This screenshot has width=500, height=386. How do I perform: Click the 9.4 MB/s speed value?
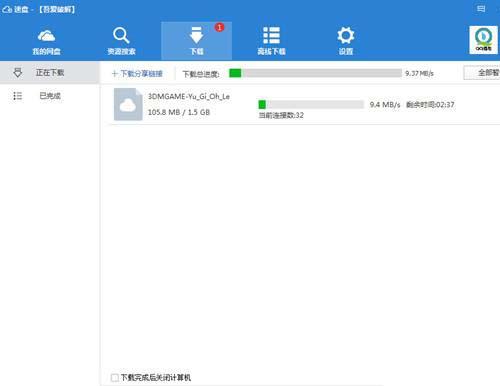click(x=385, y=105)
